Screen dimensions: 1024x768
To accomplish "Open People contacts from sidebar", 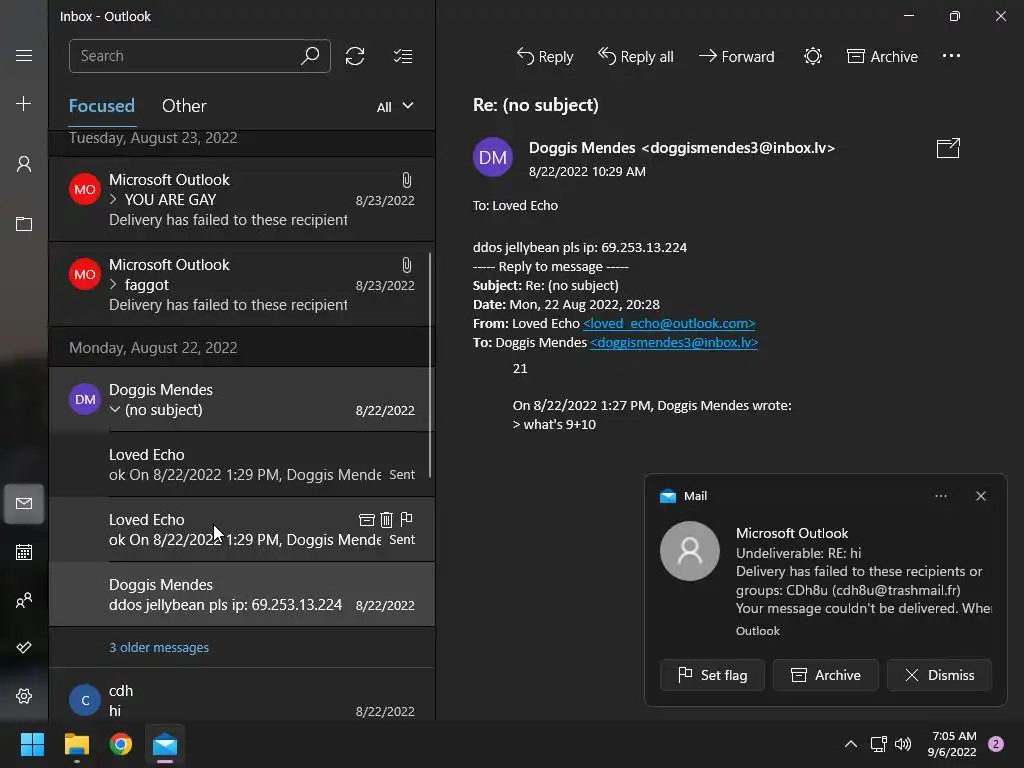I will tap(24, 600).
